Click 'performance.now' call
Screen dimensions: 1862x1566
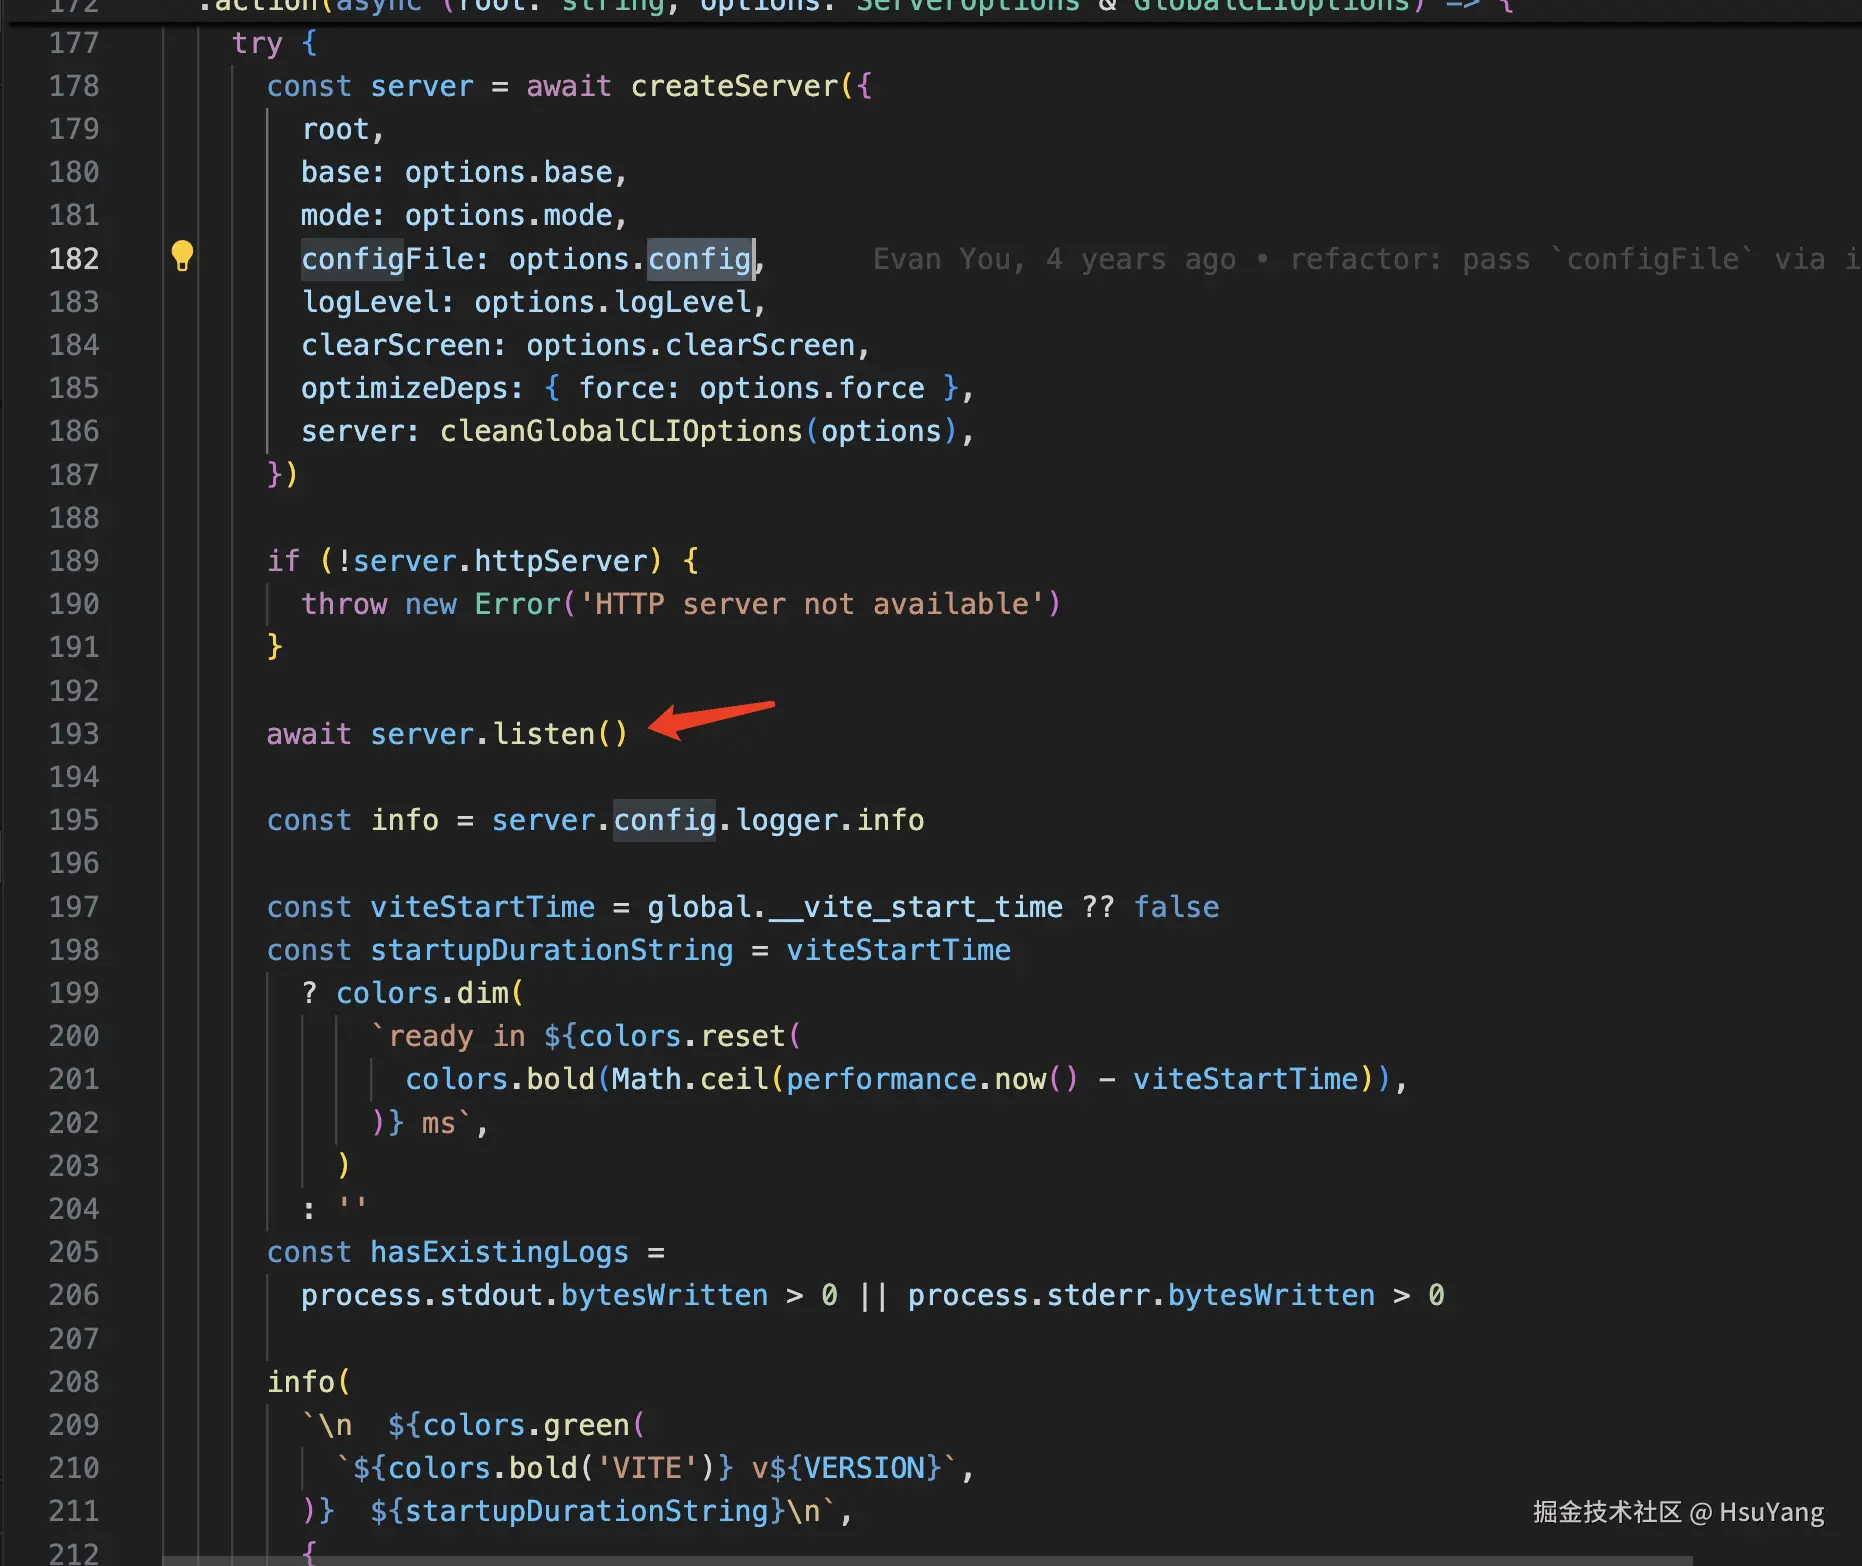[x=916, y=1079]
